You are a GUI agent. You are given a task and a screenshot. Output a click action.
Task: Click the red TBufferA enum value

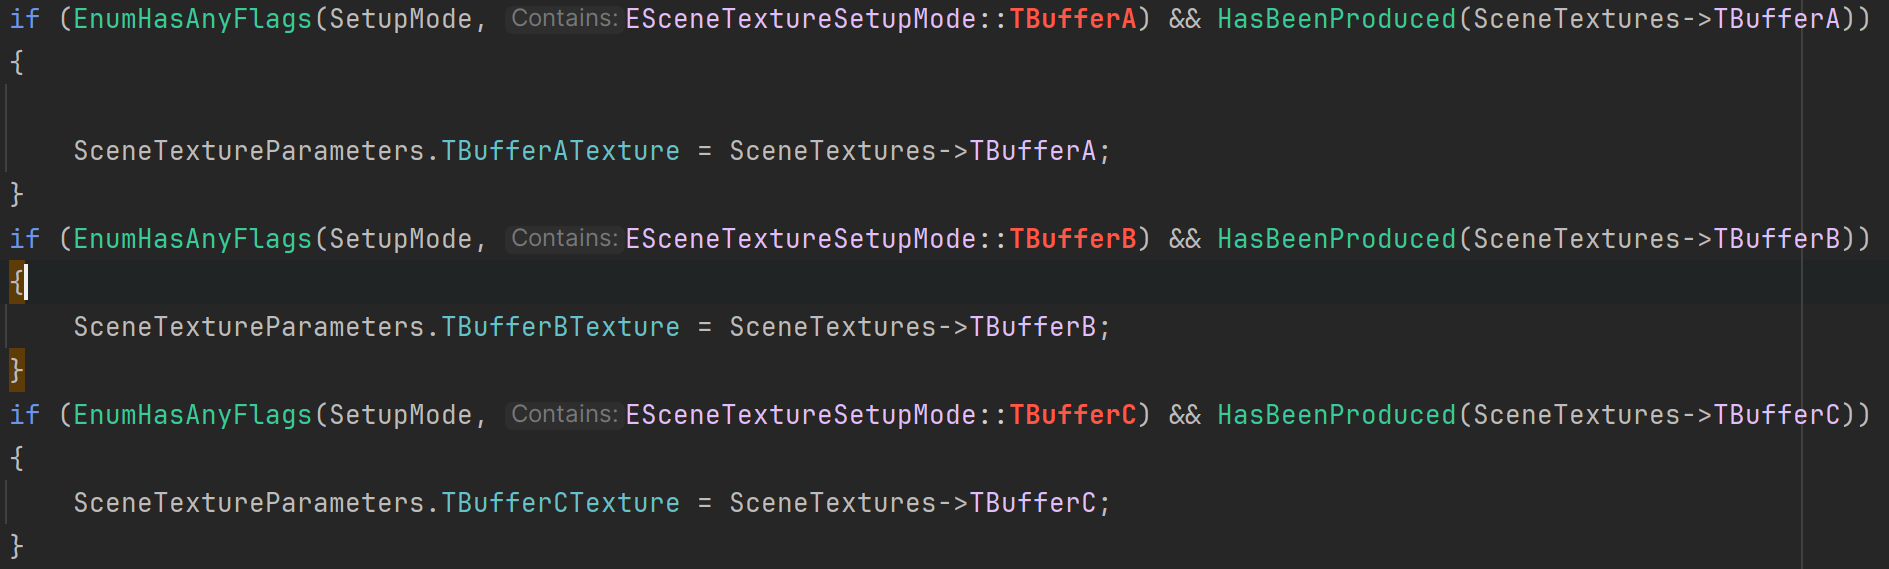(1072, 19)
